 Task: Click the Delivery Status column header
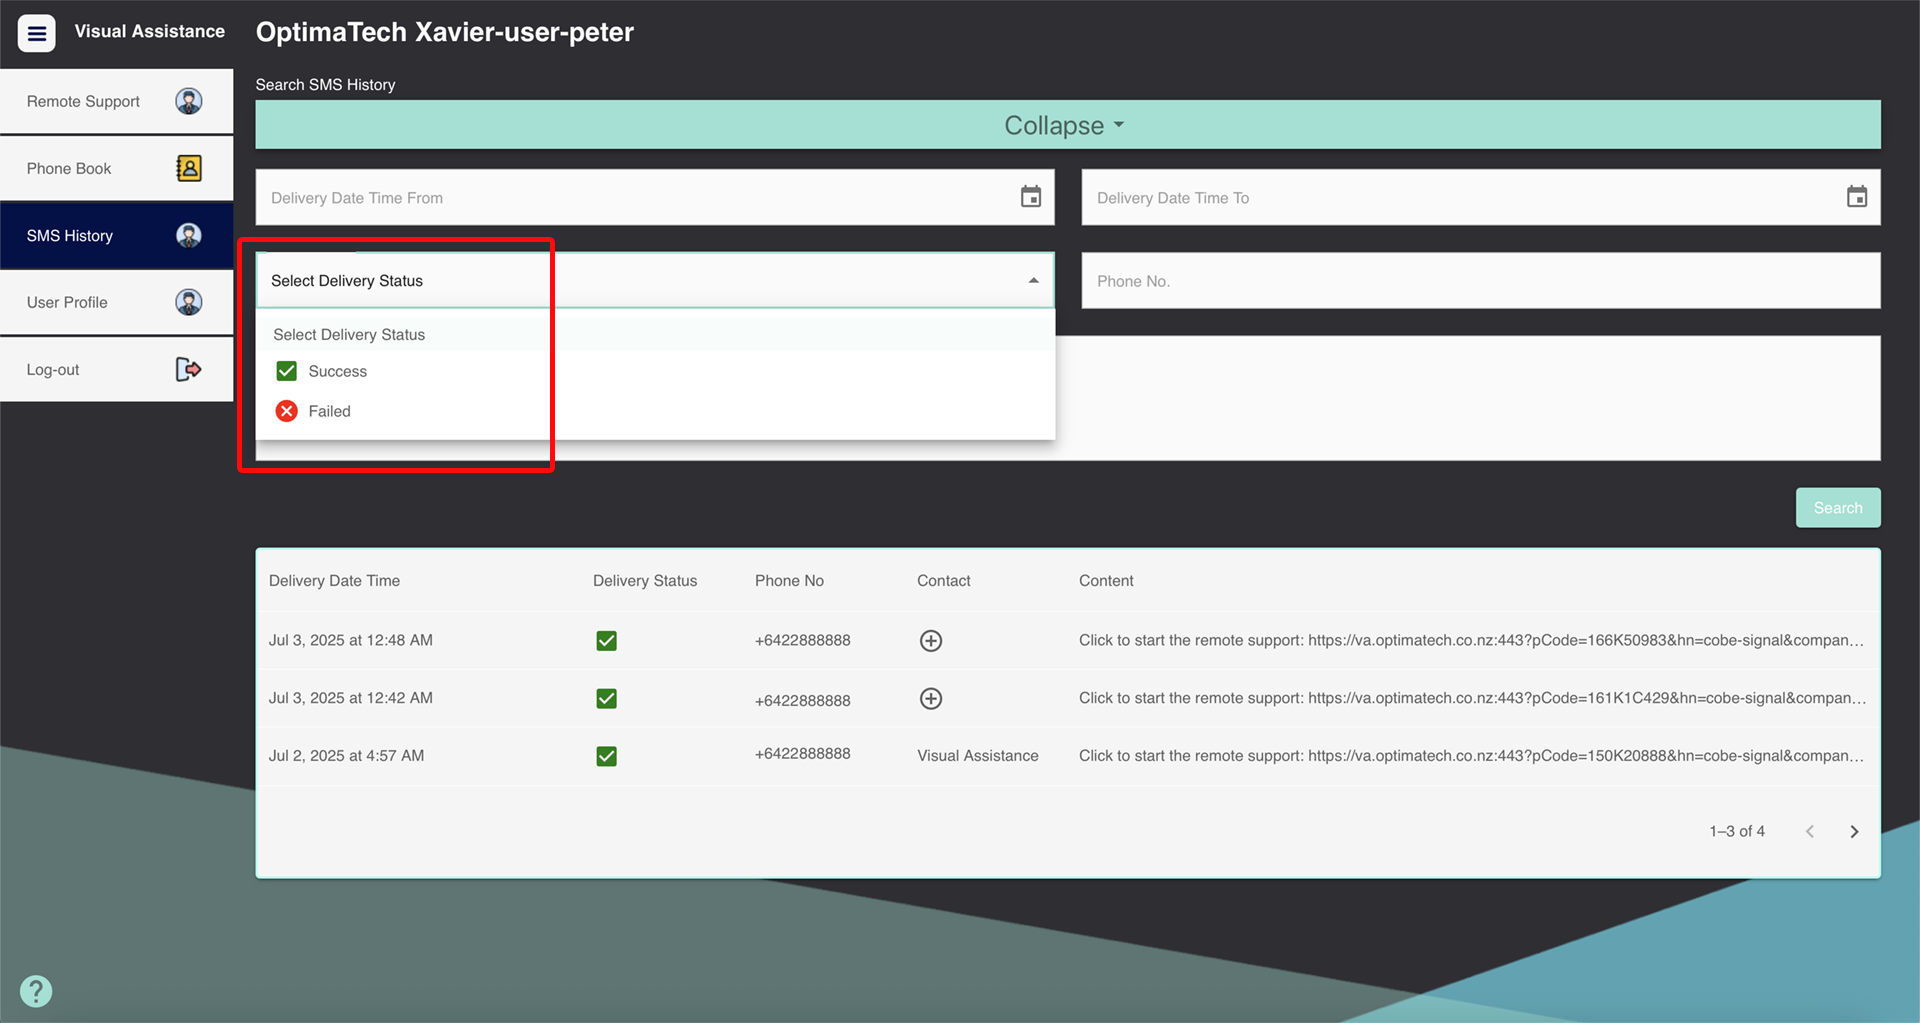click(645, 580)
